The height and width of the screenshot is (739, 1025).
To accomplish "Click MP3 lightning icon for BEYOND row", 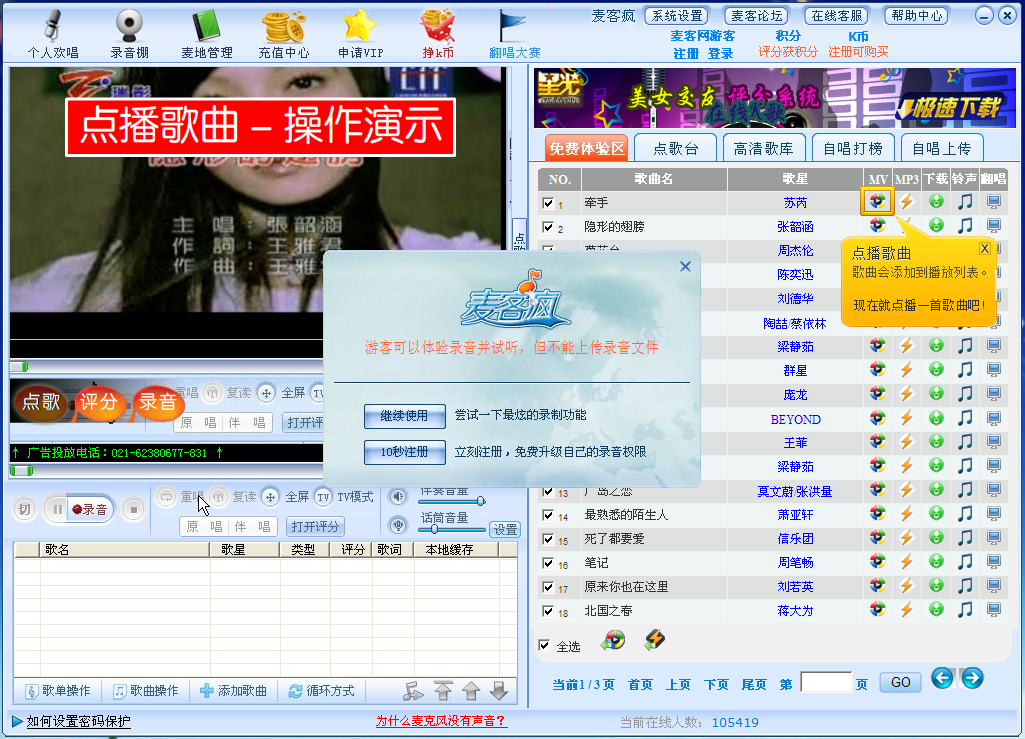I will point(906,419).
